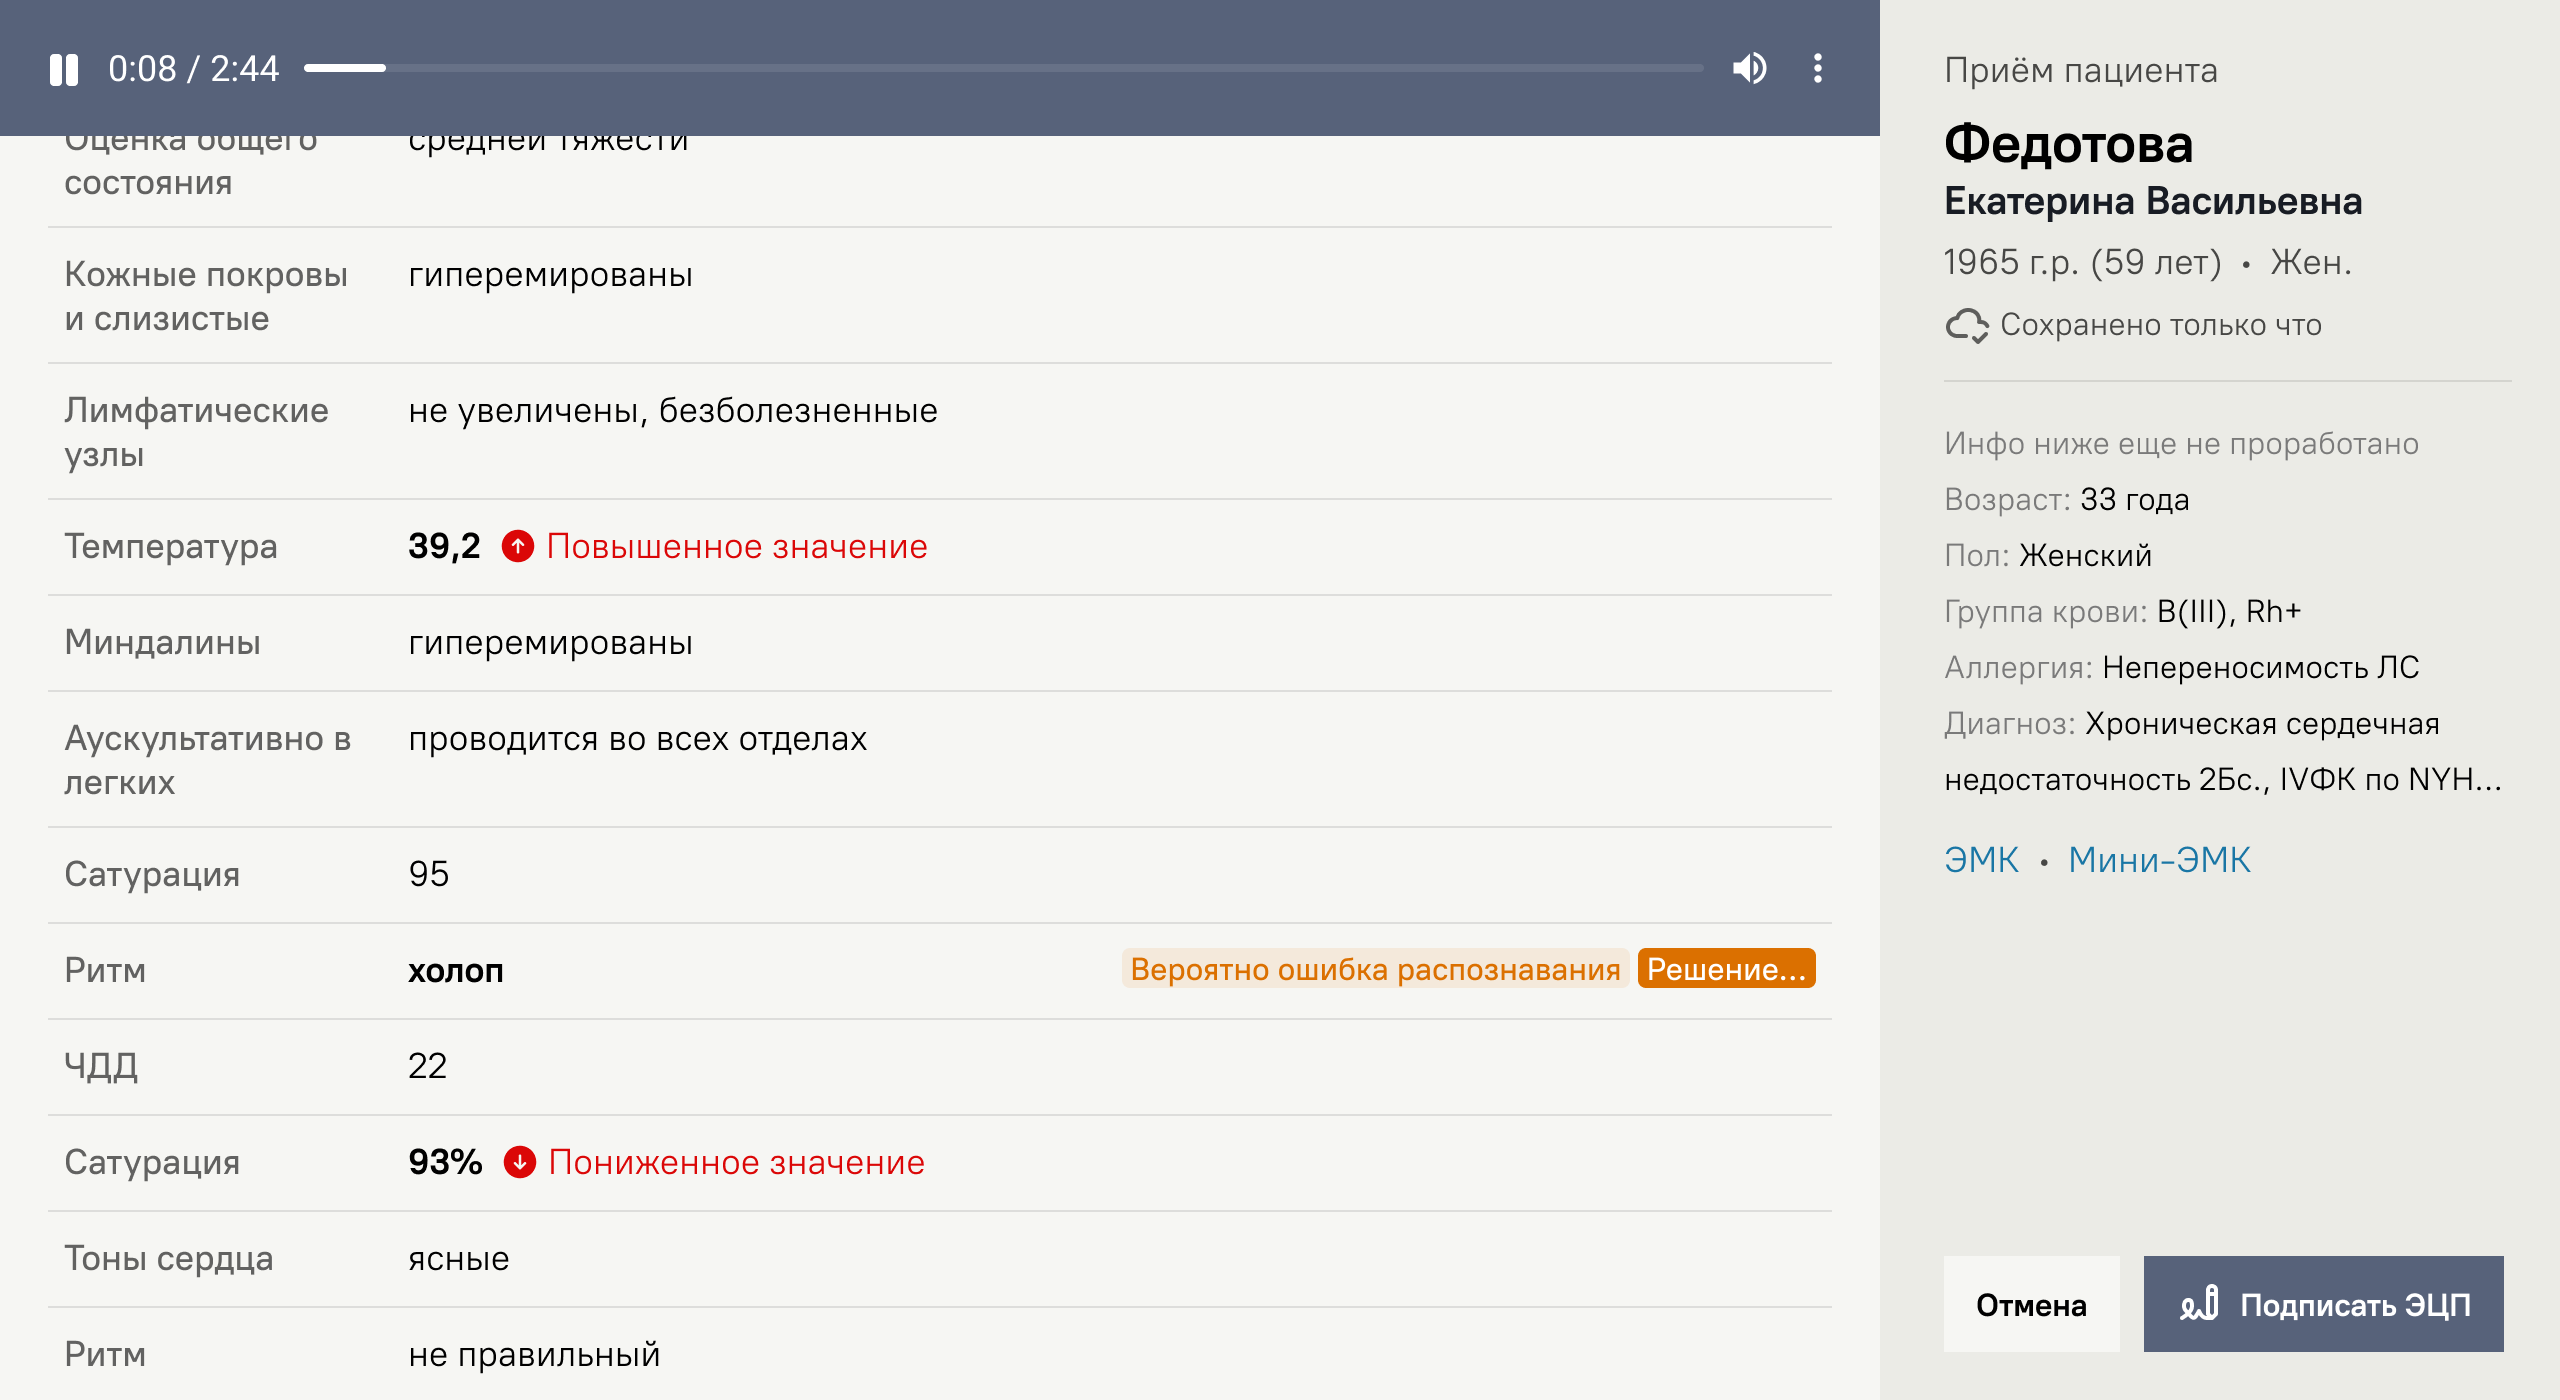Screen dimensions: 2560x1400
Task: Open the Мини-ЭМК link
Action: (2159, 860)
